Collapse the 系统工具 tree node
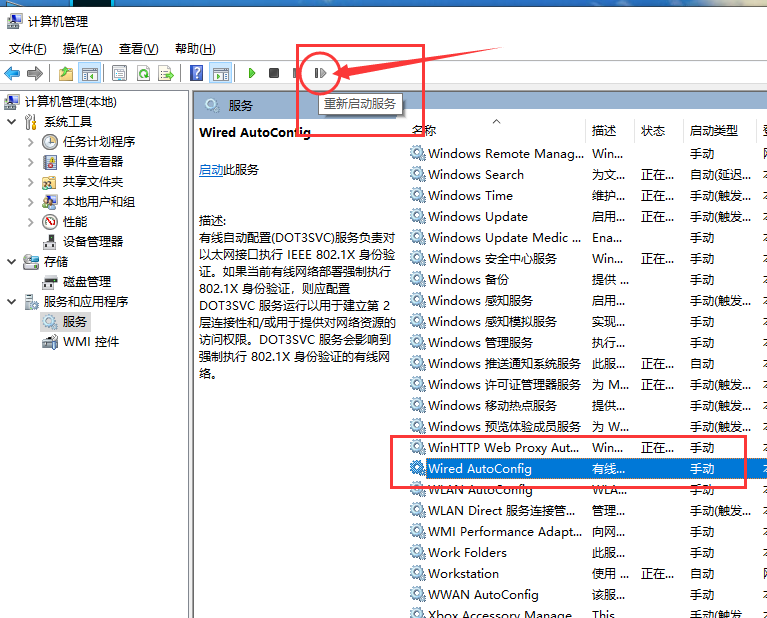This screenshot has width=767, height=618. pyautogui.click(x=12, y=122)
